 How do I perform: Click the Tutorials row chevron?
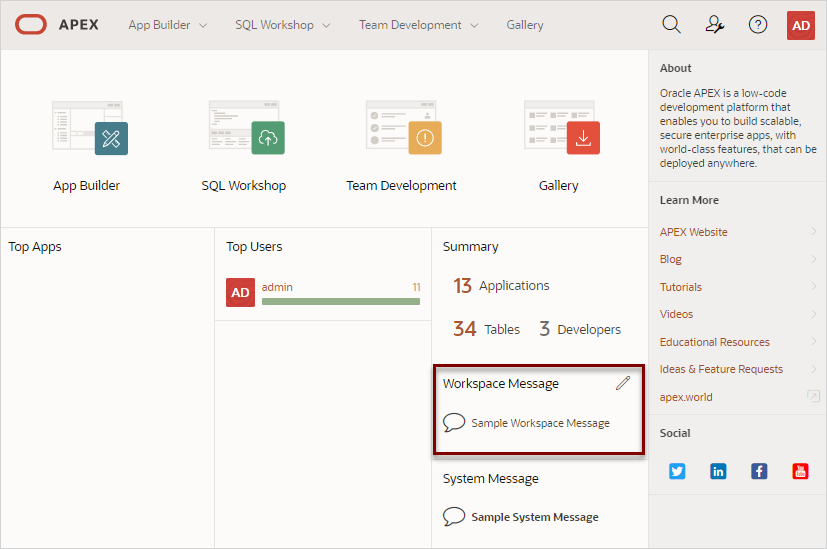coord(814,286)
